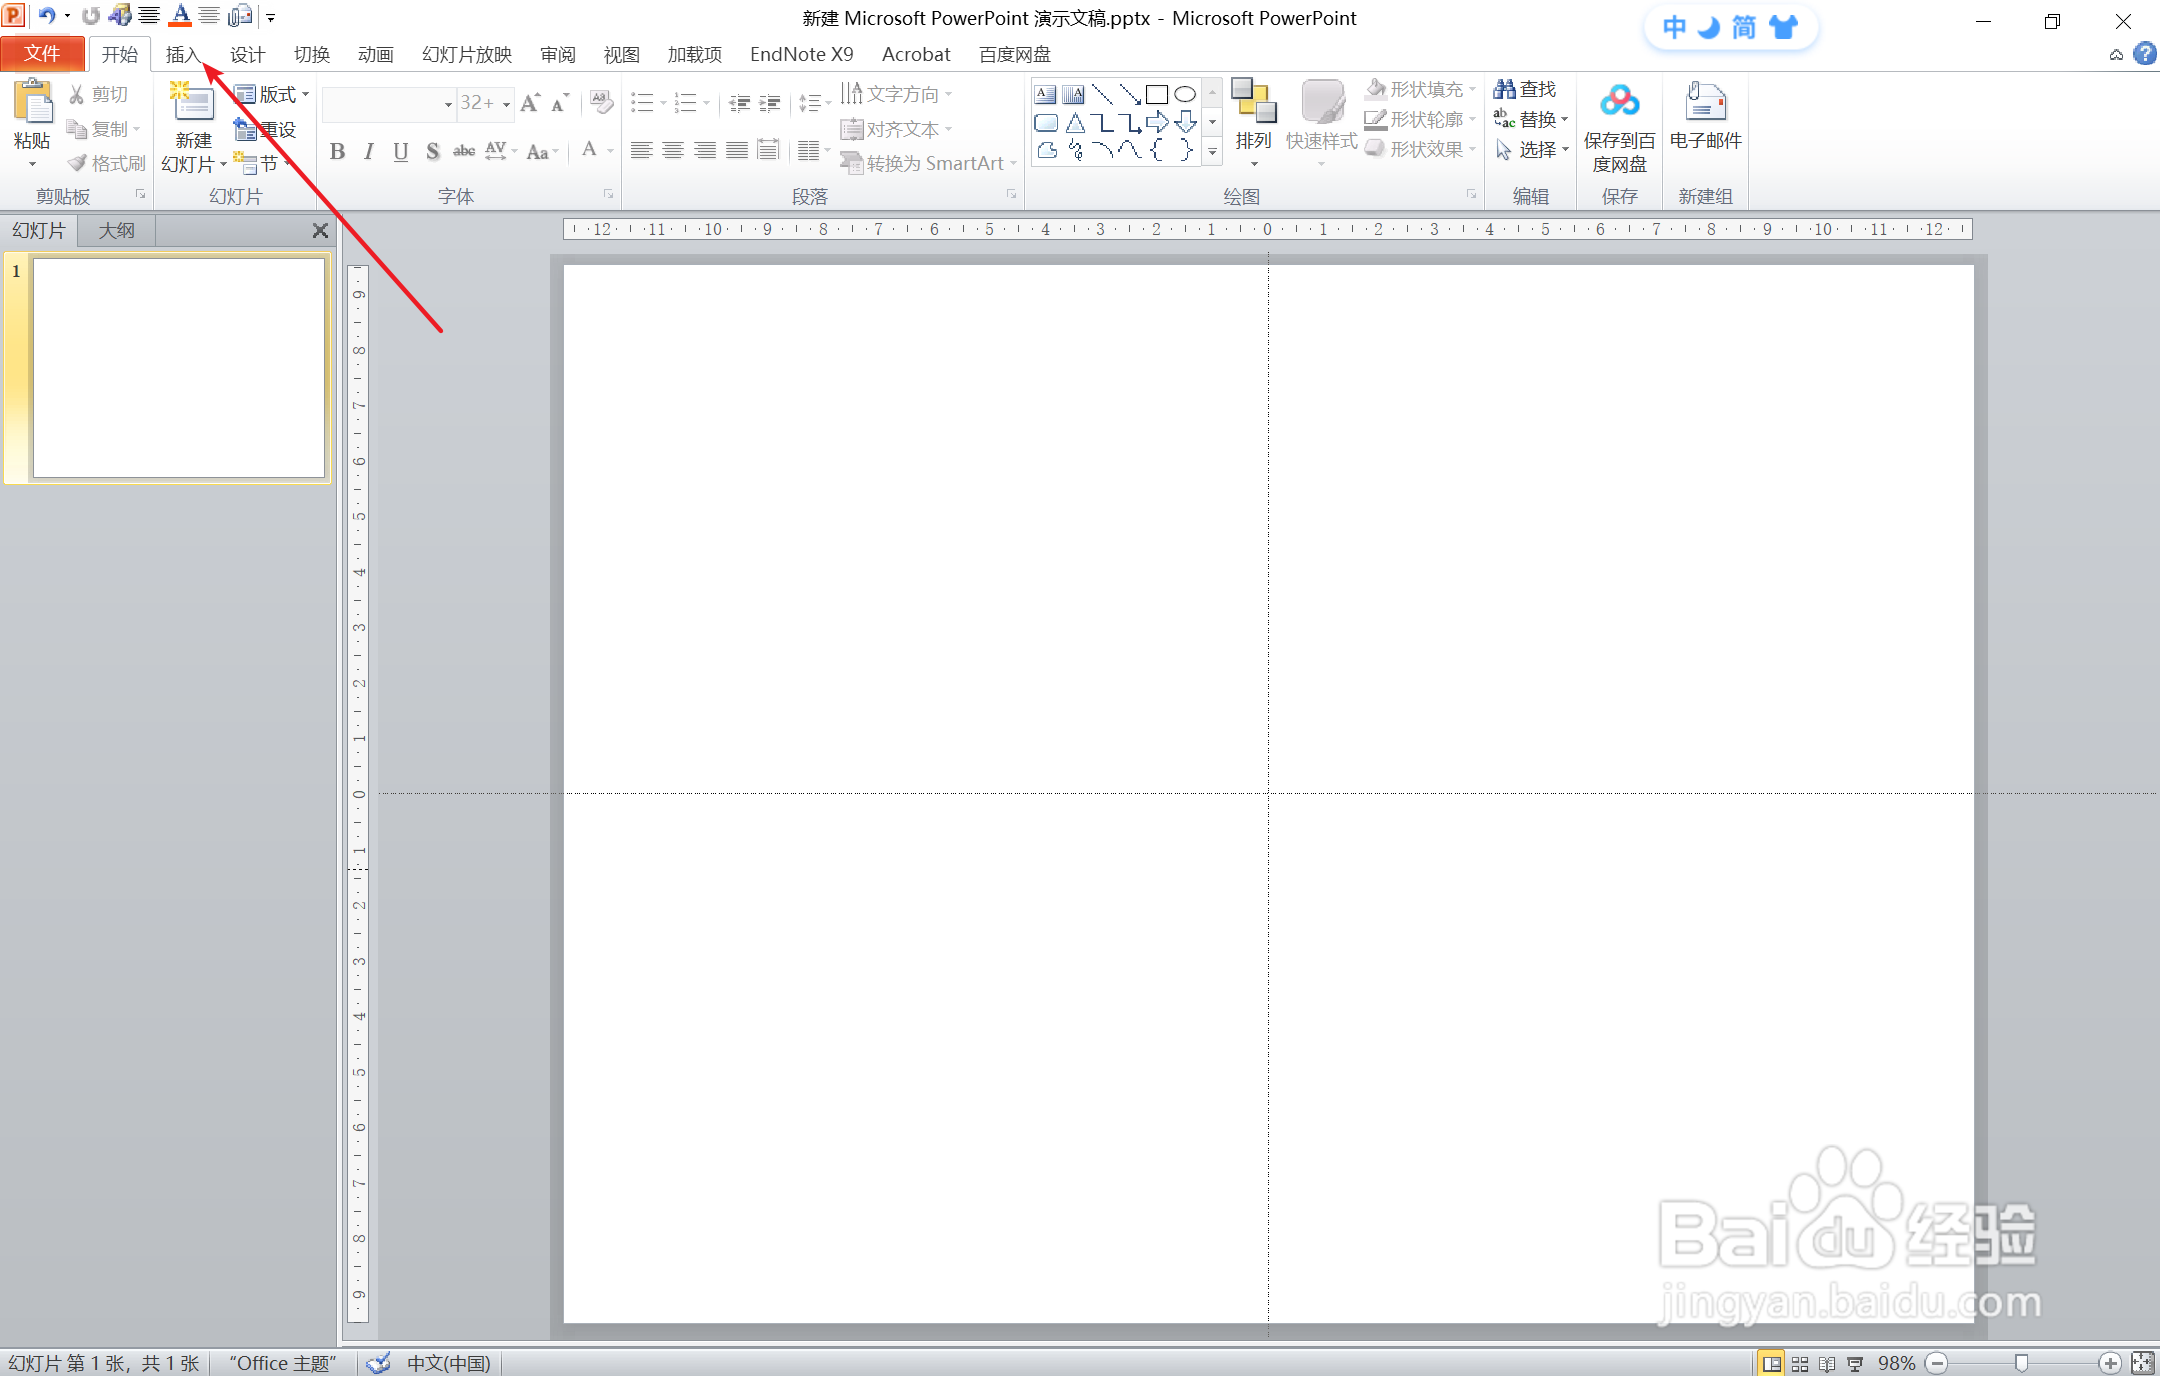Click the Copy (复制) button
The image size is (2160, 1376).
coord(103,129)
